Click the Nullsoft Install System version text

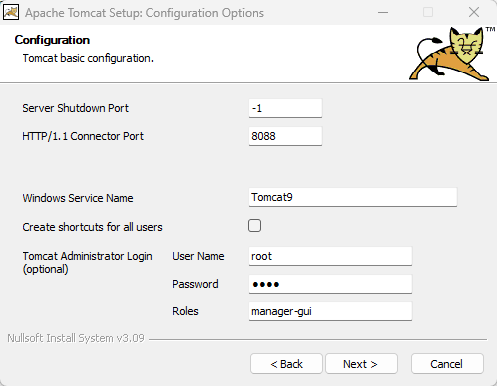coord(76,338)
